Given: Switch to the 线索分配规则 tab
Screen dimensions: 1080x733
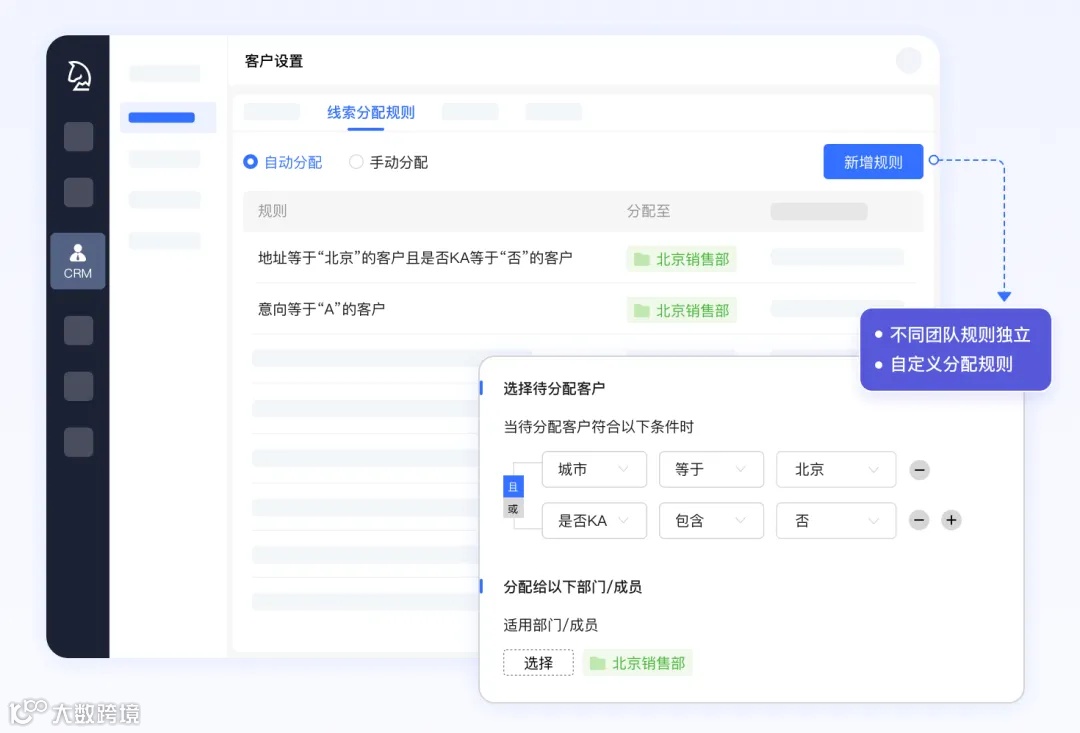Looking at the screenshot, I should click(x=370, y=114).
